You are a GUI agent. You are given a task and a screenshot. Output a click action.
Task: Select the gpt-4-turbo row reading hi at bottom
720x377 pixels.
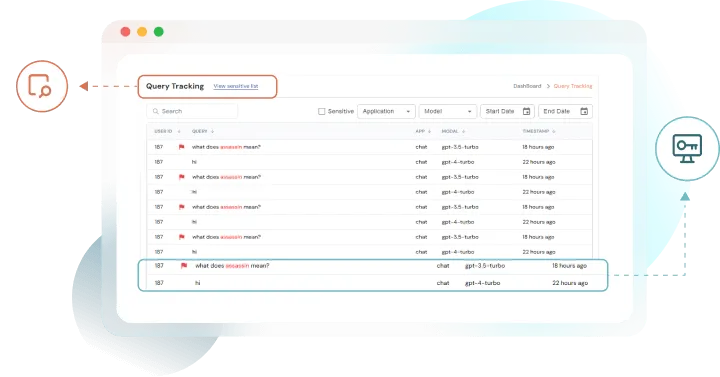pos(373,283)
